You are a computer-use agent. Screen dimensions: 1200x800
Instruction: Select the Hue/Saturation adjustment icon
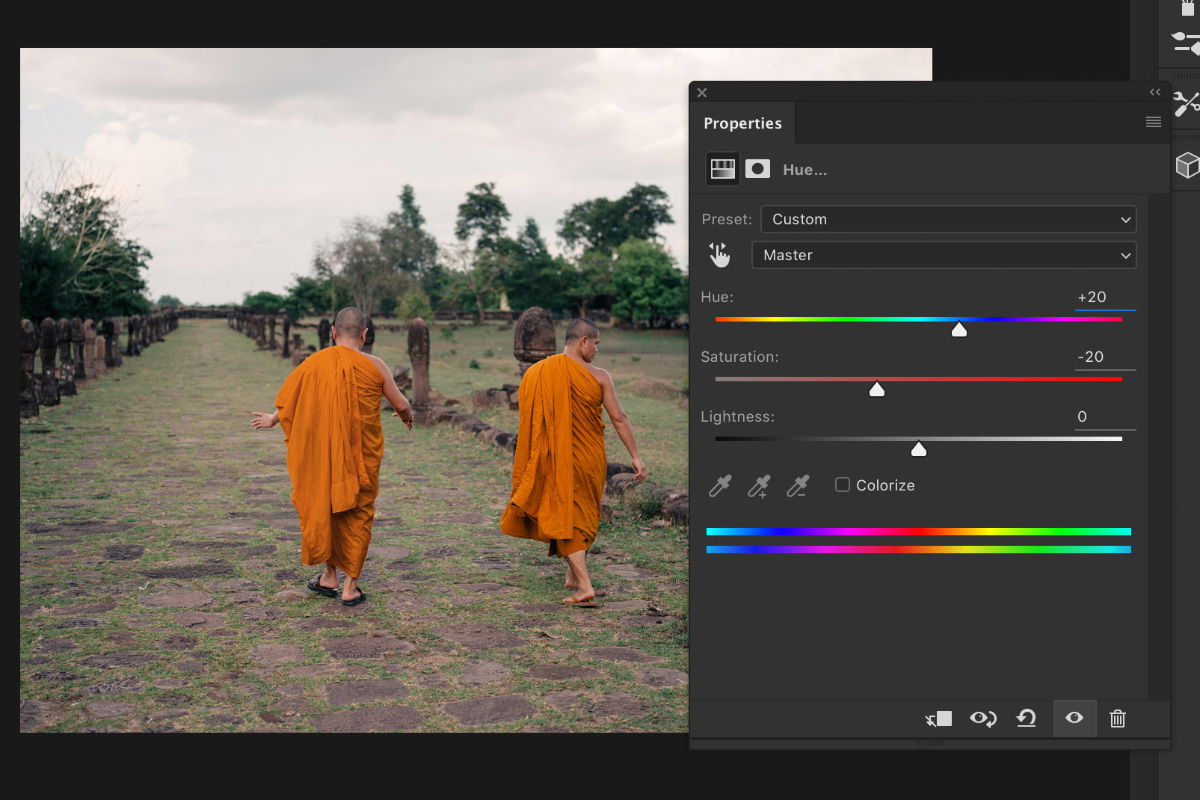[x=721, y=168]
